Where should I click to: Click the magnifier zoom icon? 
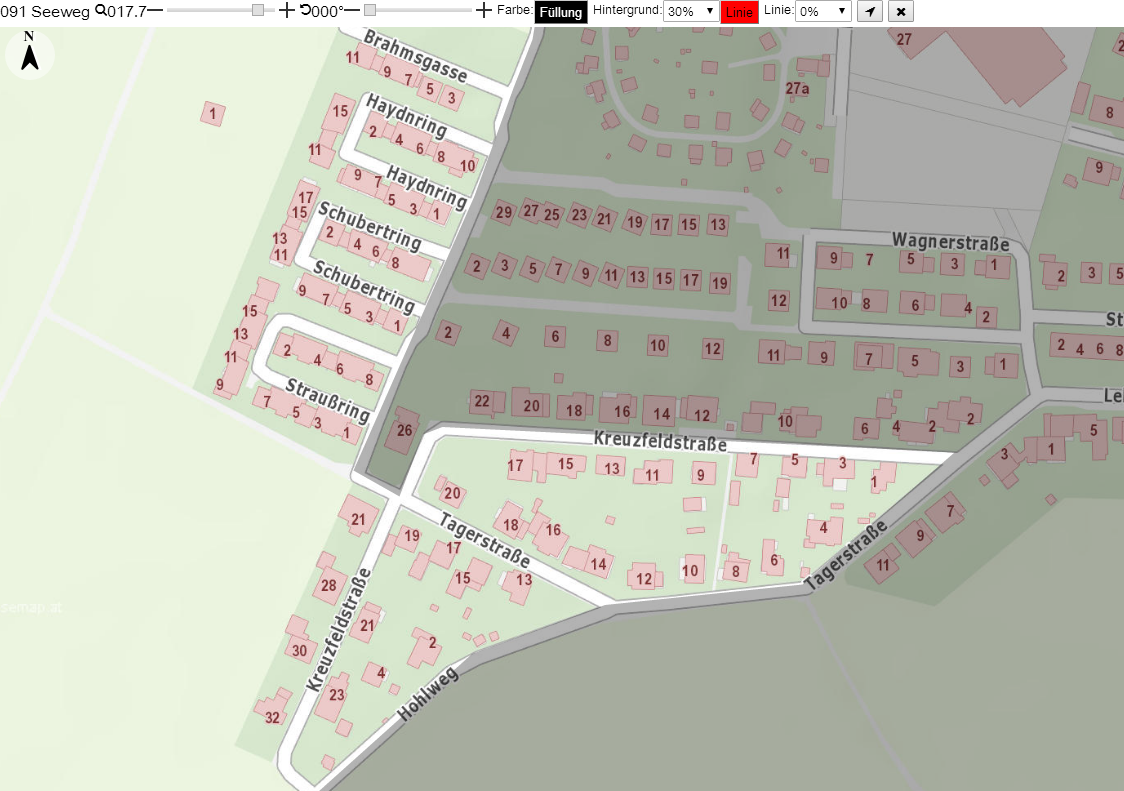(100, 10)
